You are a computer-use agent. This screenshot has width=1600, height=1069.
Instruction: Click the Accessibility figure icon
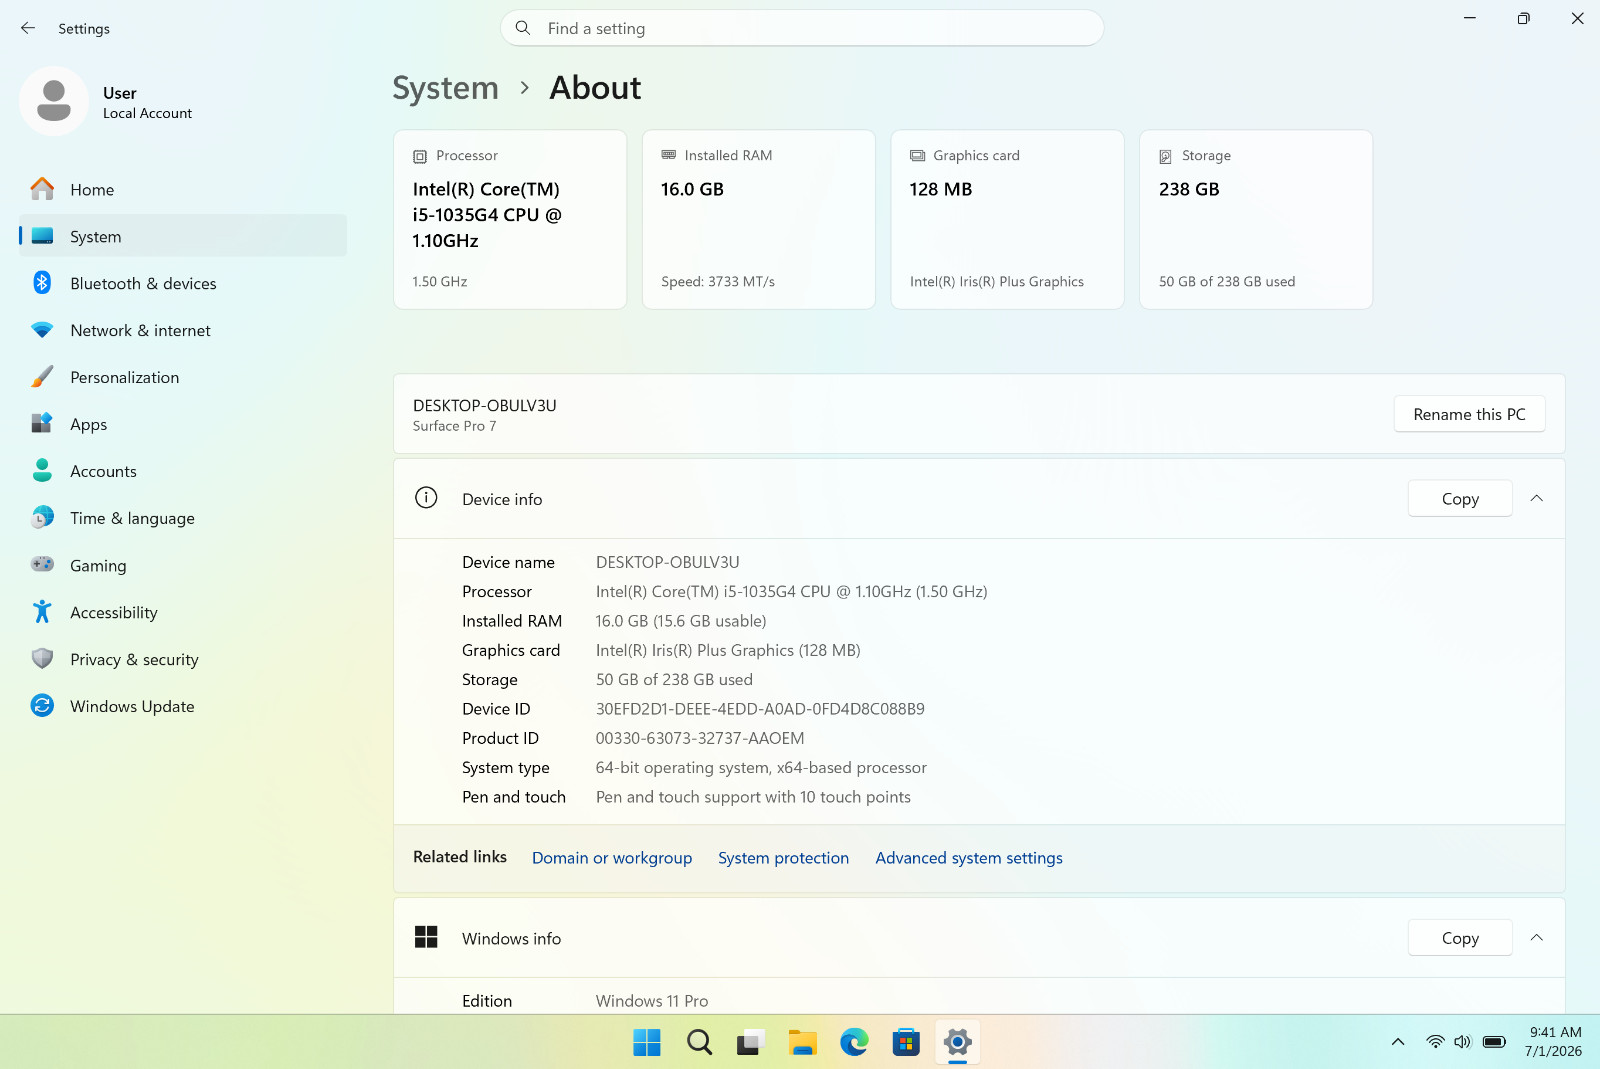(42, 612)
